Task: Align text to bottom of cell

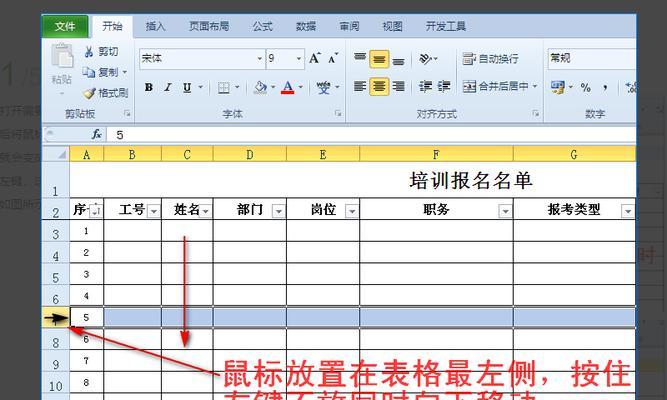Action: 399,60
